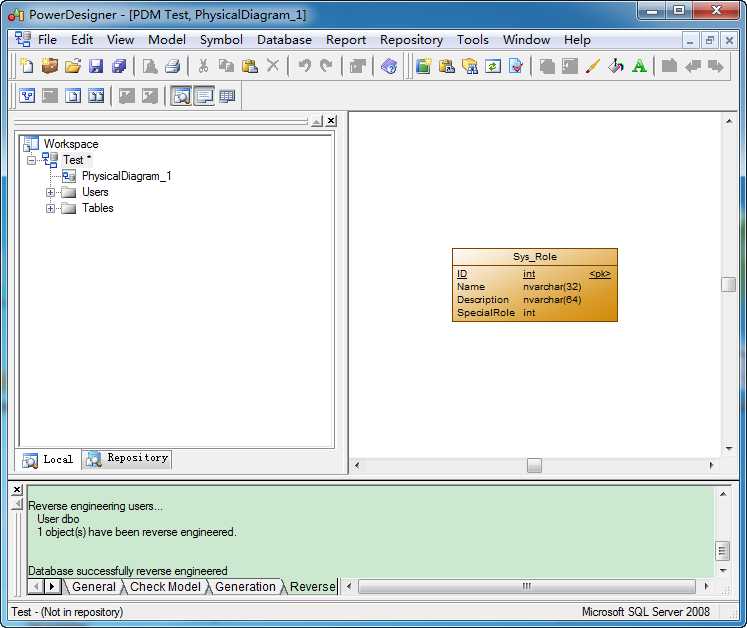Select the green Font A icon
The image size is (747, 628).
tap(639, 66)
